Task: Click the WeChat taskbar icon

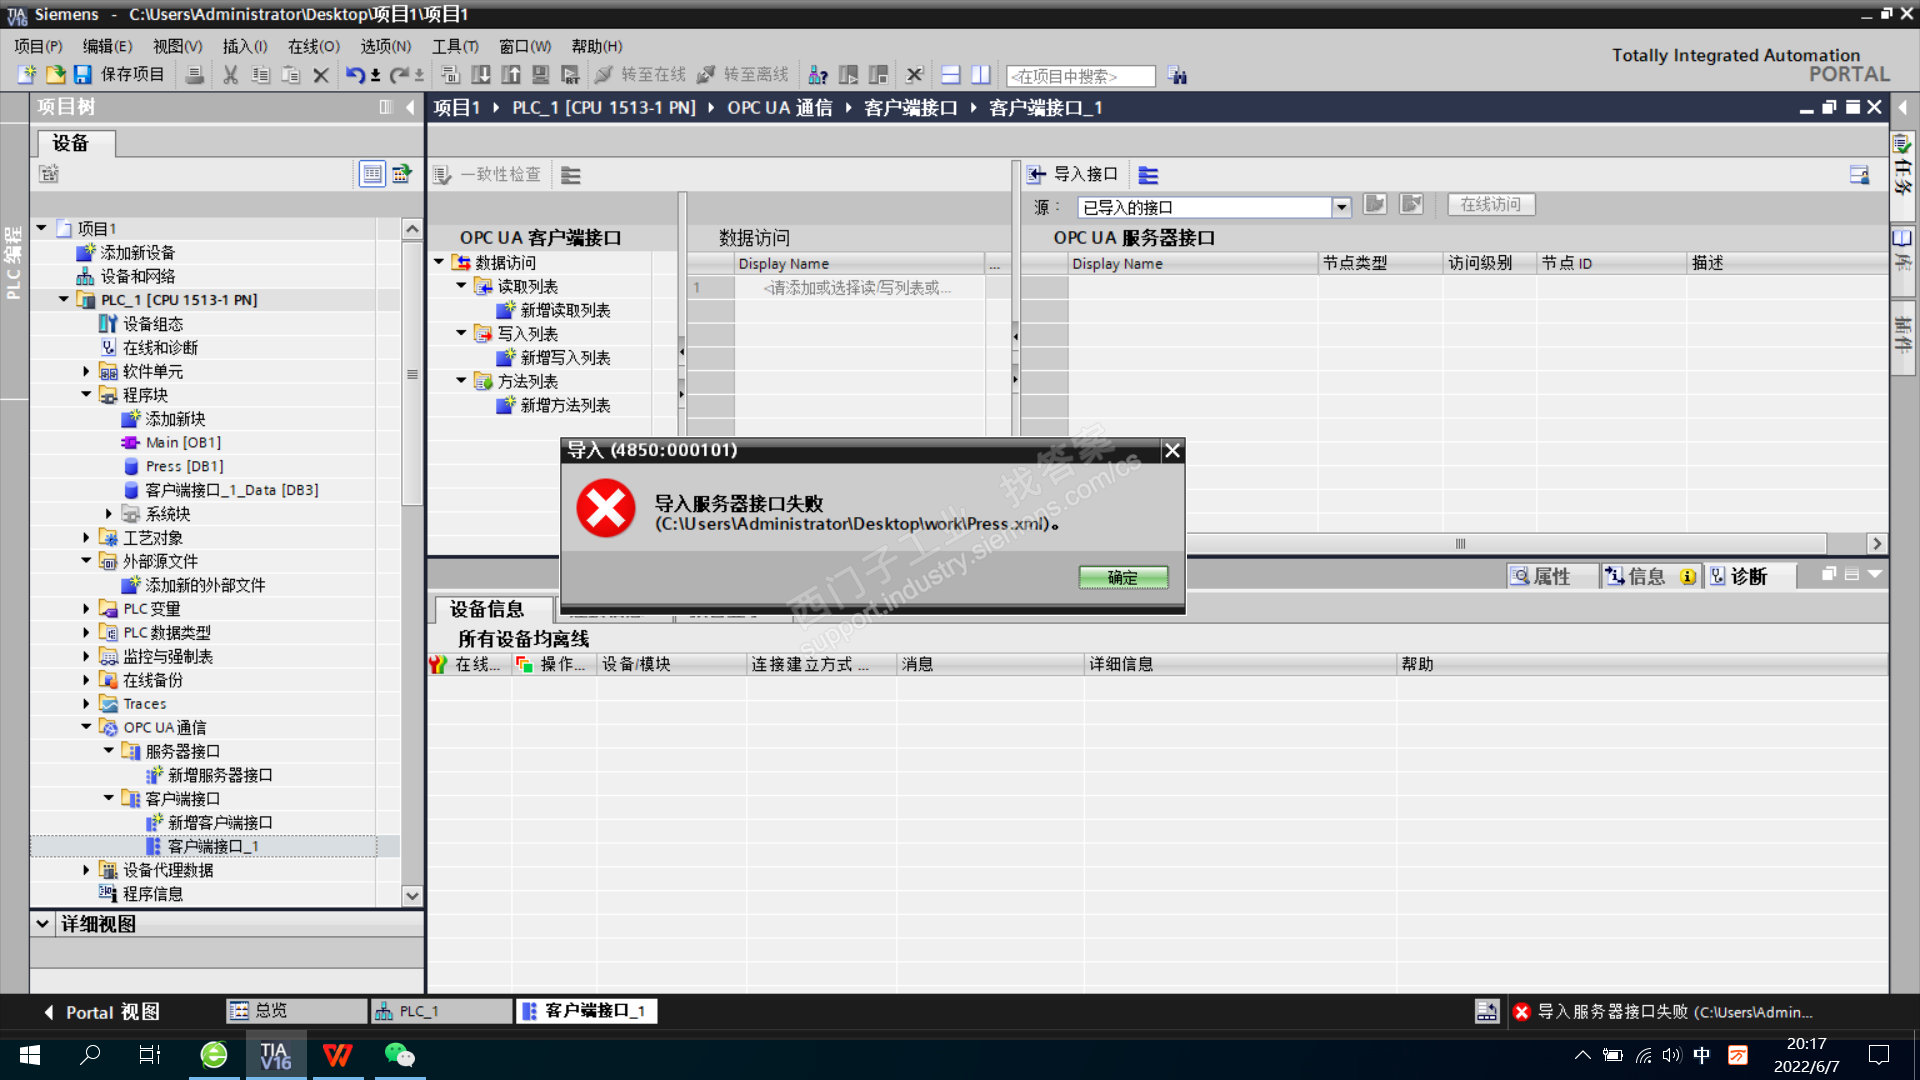Action: (399, 1055)
